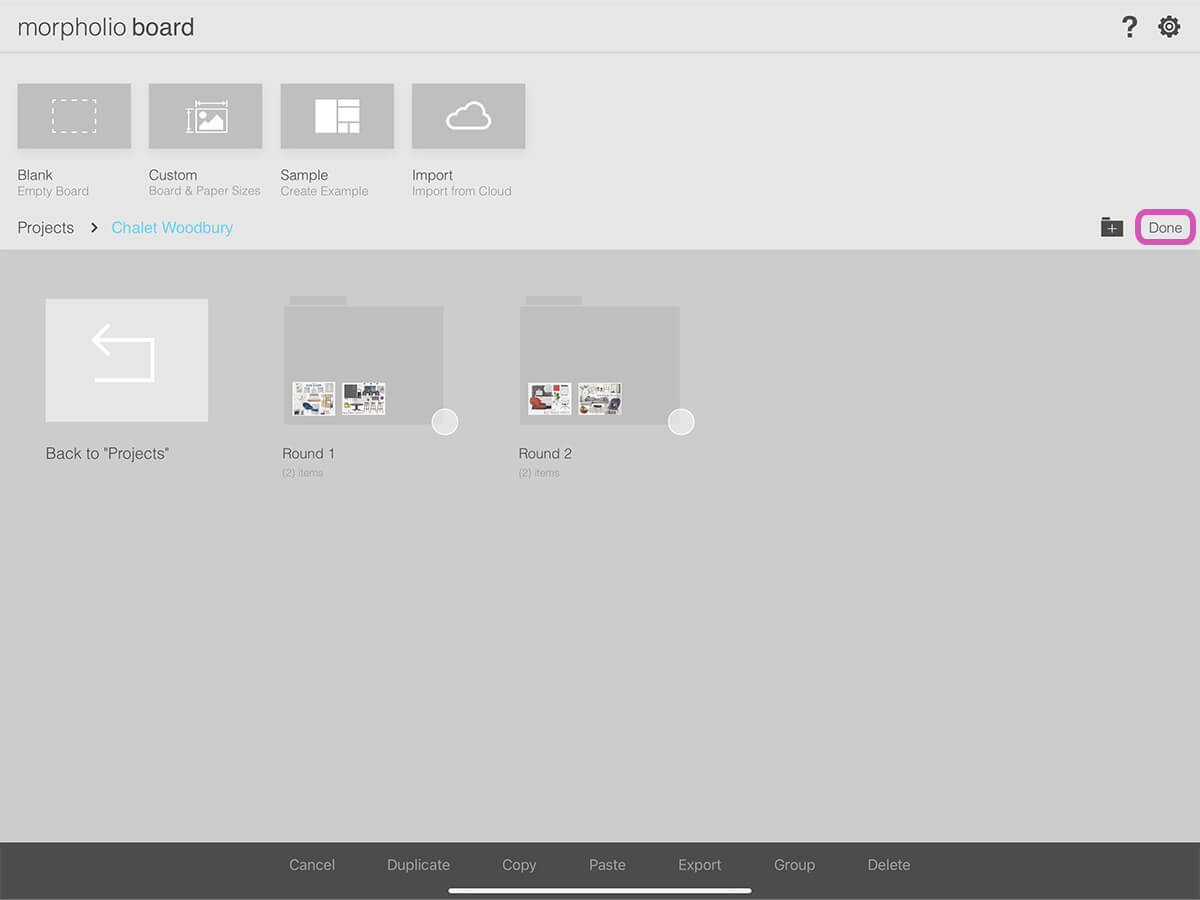1200x900 pixels.
Task: Open settings gear icon
Action: click(1169, 27)
